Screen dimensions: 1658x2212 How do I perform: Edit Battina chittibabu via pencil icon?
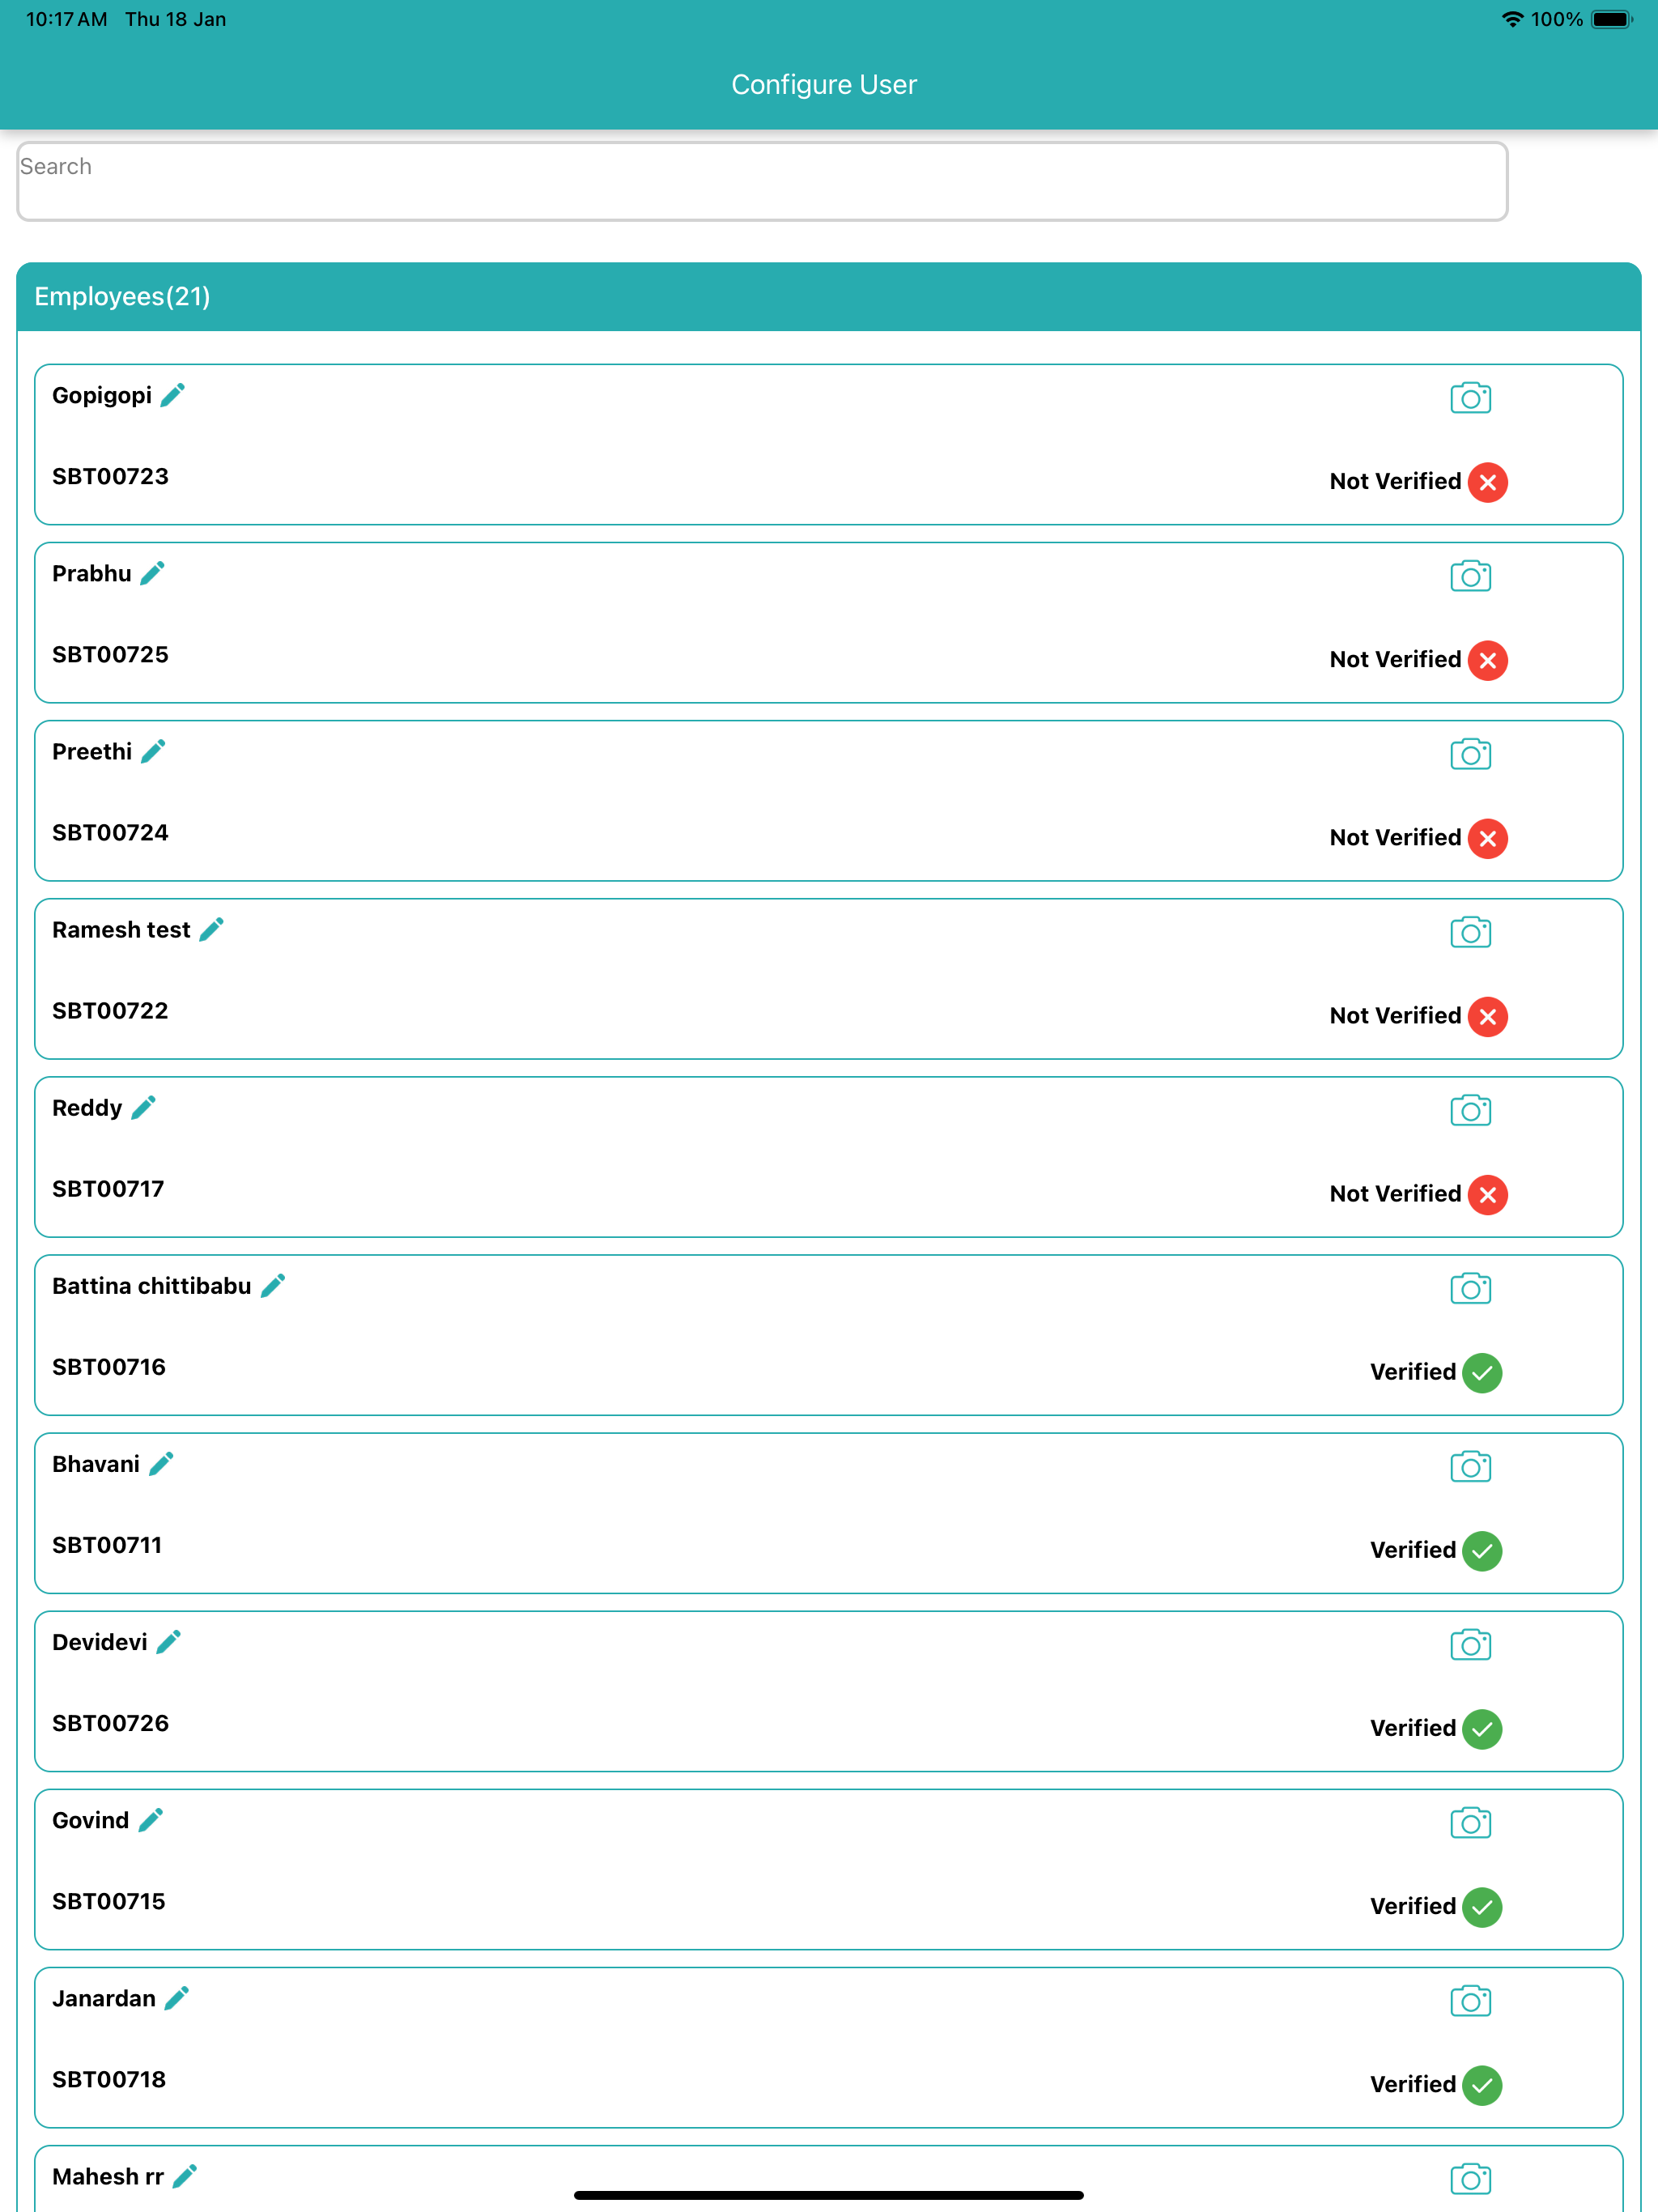tap(273, 1285)
